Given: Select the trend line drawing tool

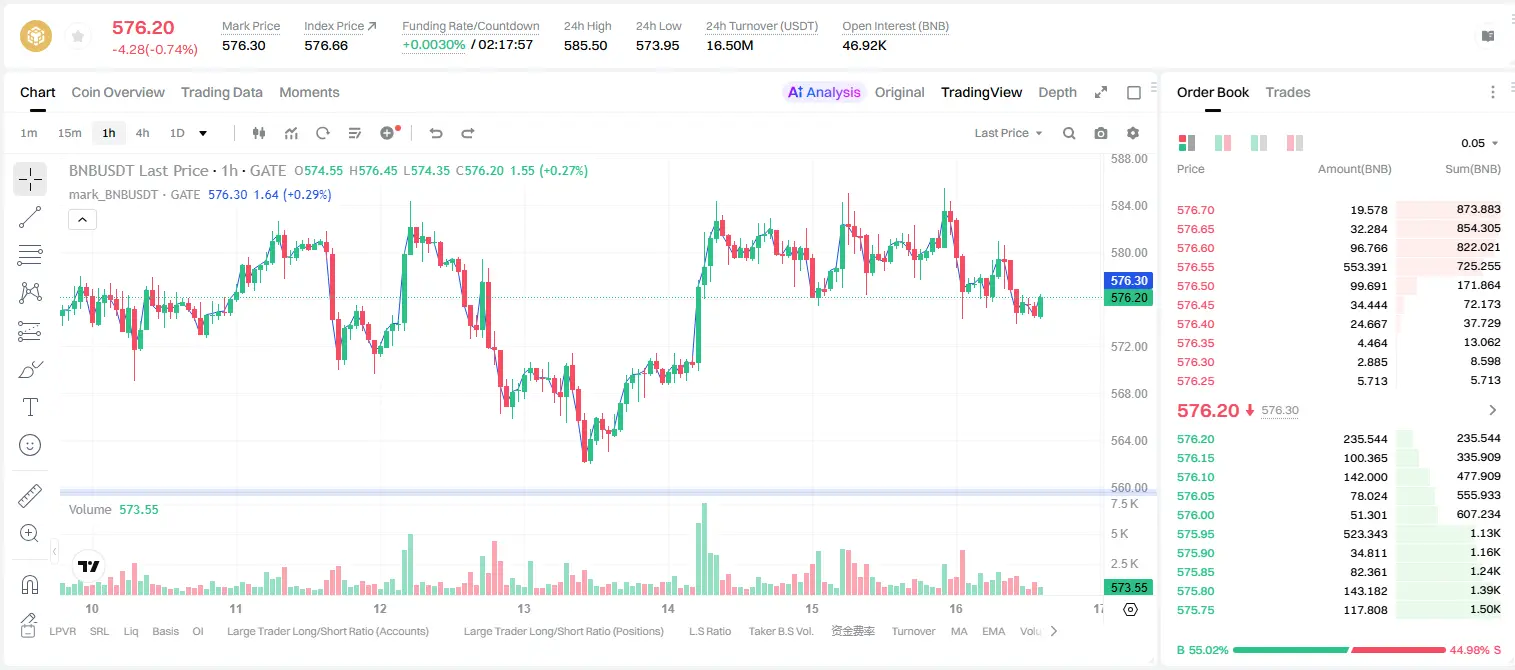Looking at the screenshot, I should (x=30, y=217).
